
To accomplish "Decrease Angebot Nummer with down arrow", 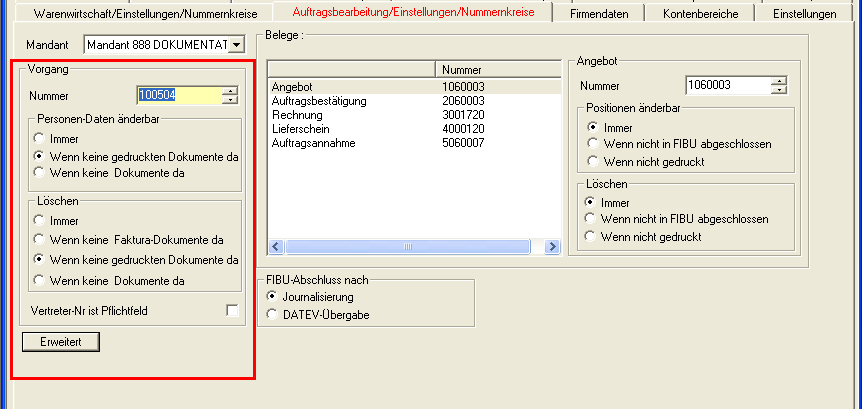I will point(780,90).
